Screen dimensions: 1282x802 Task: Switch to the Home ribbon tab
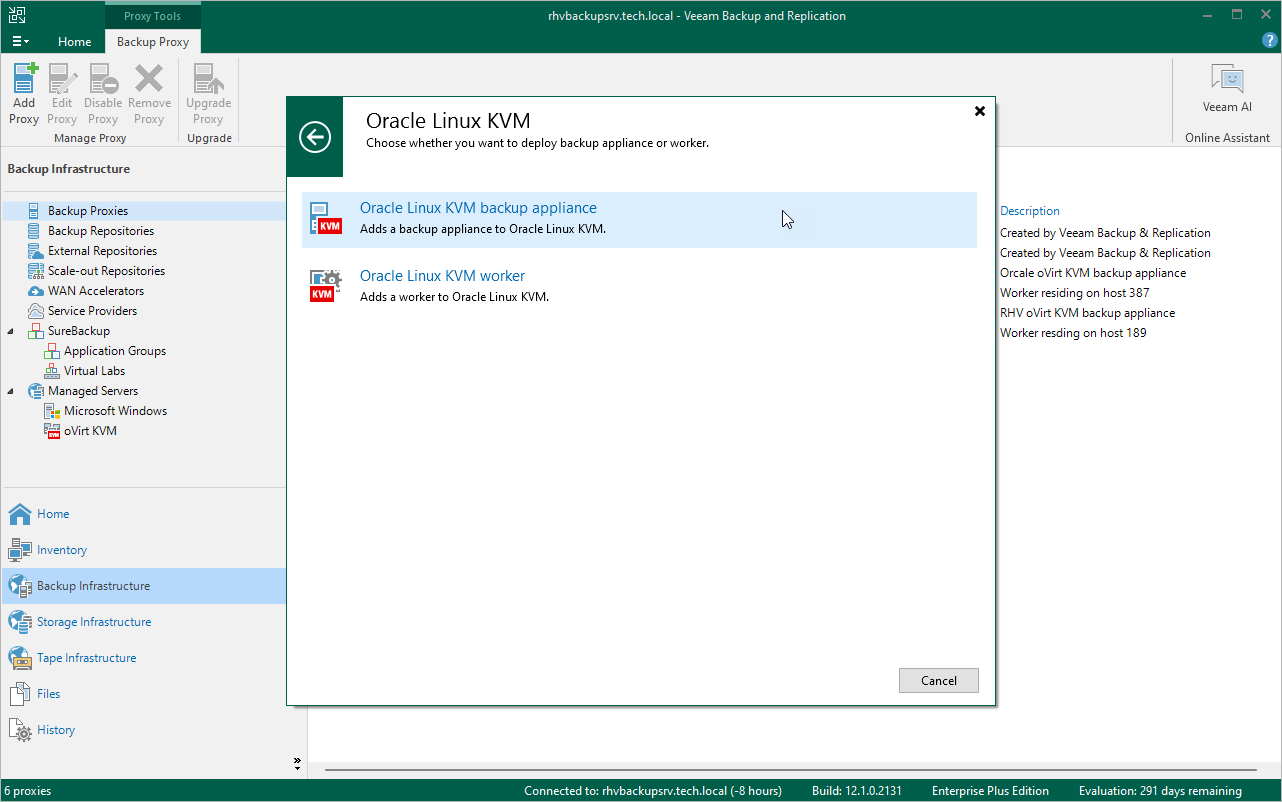[75, 42]
